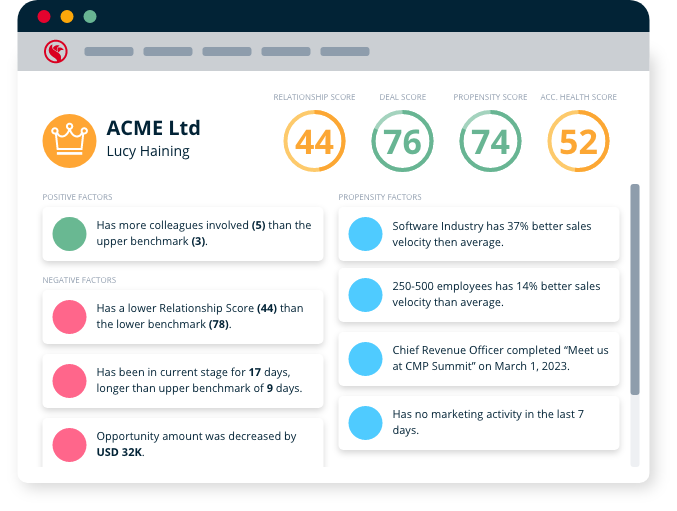Click the blue circle beside Chief Revenue Officer factor
Viewport: 677px width, 511px height.
pyautogui.click(x=365, y=358)
